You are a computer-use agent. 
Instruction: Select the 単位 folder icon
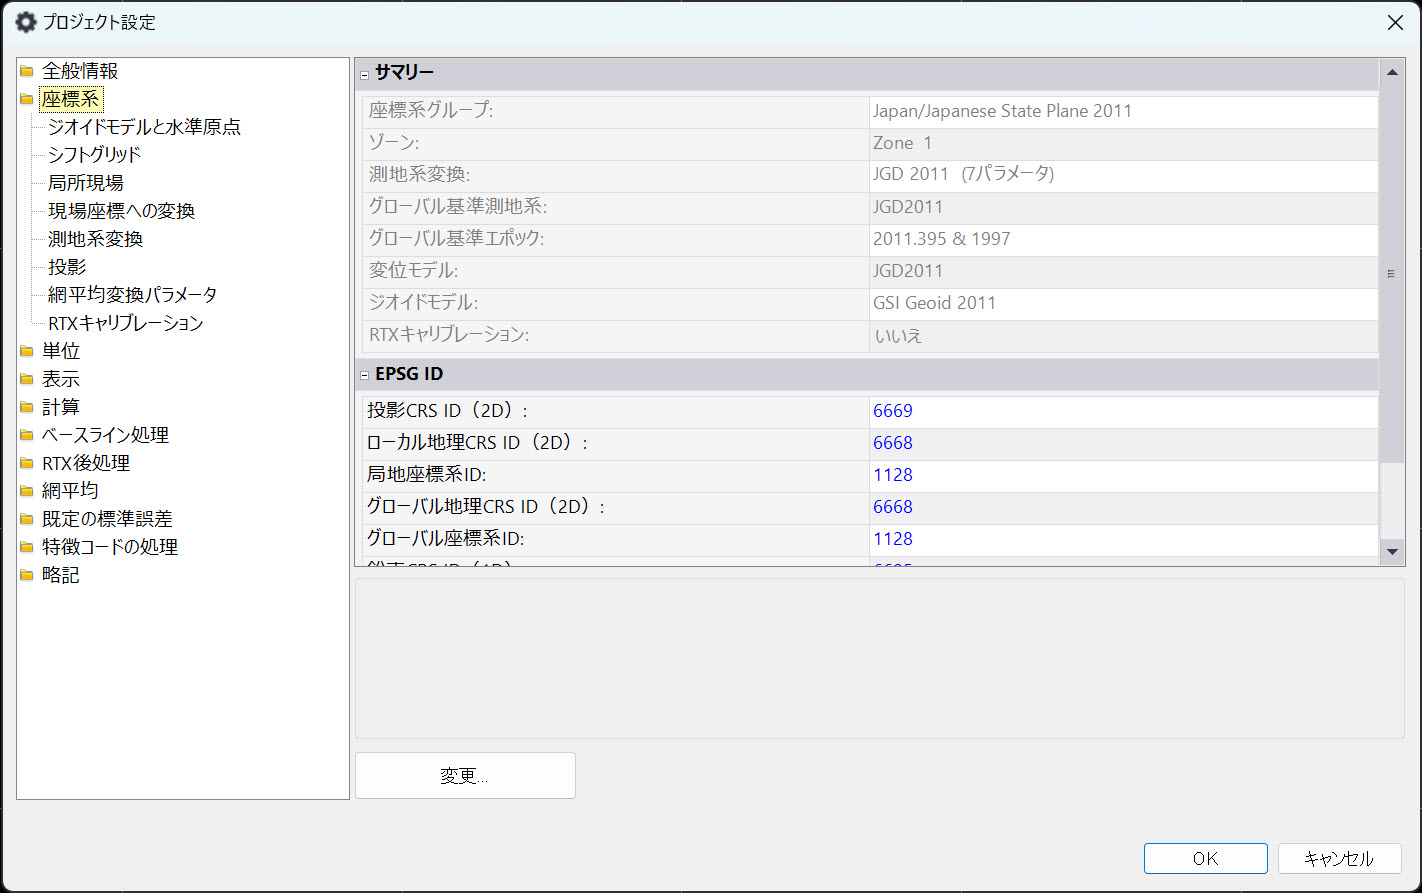(x=28, y=350)
